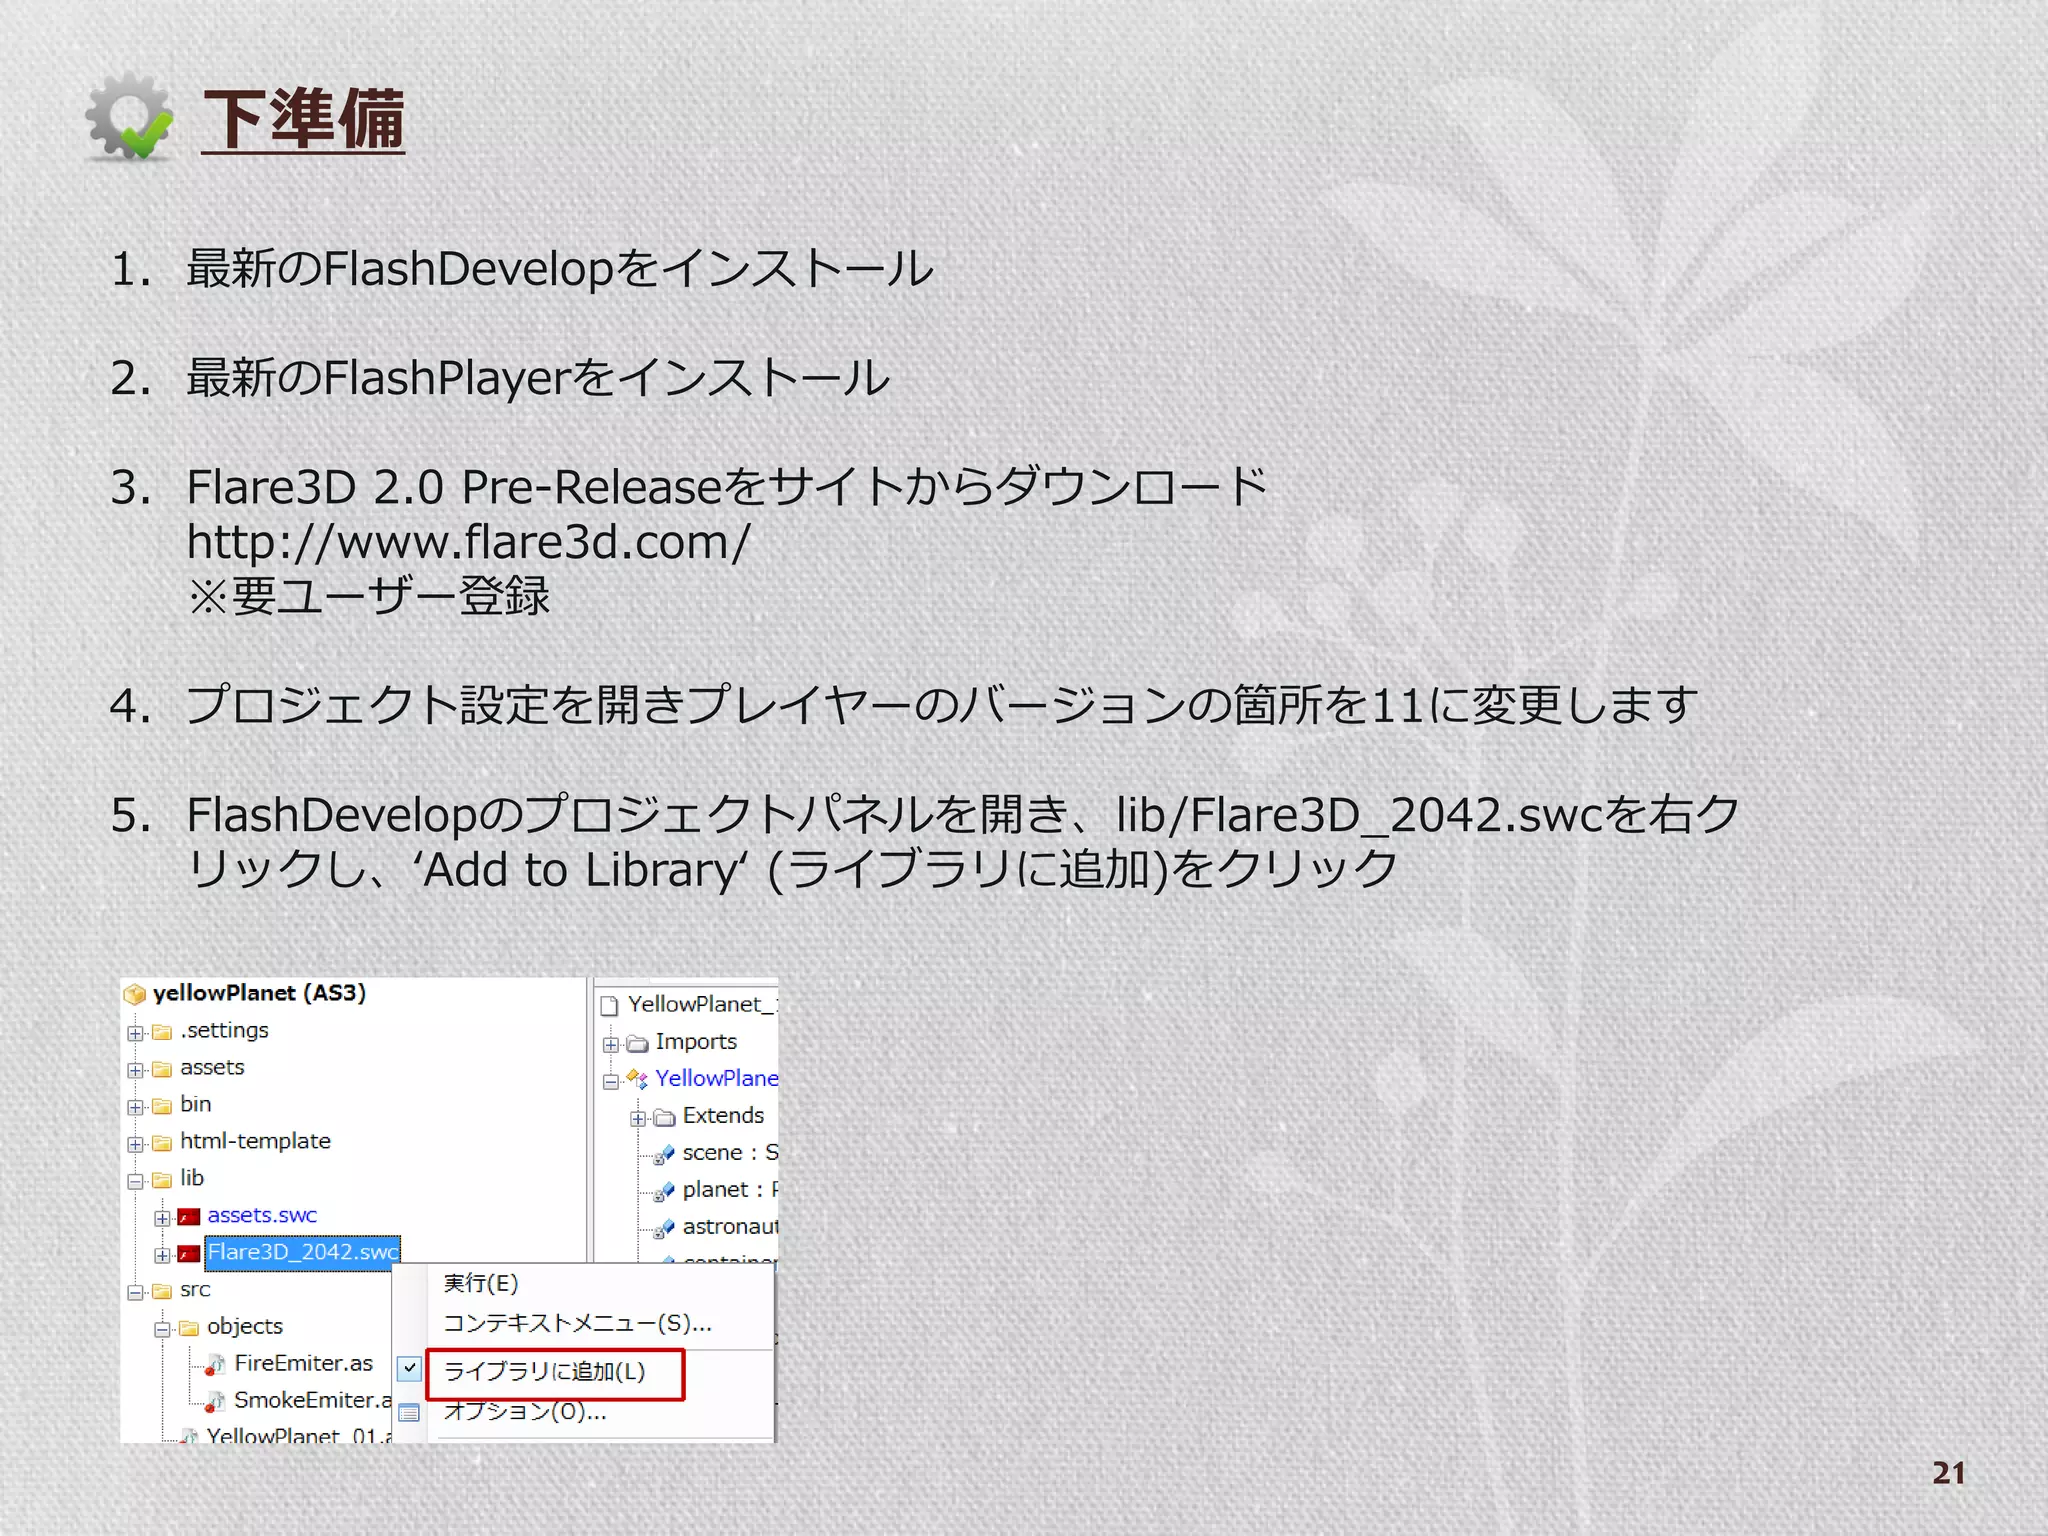The height and width of the screenshot is (1536, 2048).
Task: Expand the assets folder node
Action: pos(135,1070)
